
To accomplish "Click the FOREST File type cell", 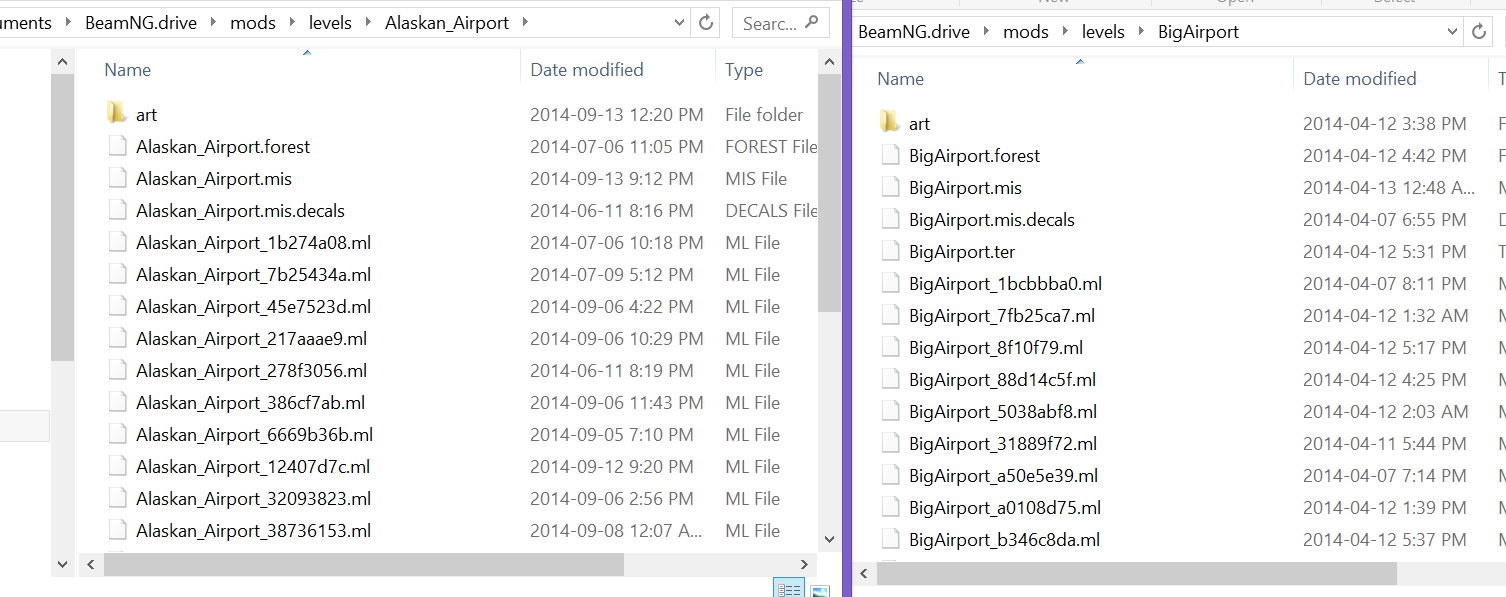I will [x=771, y=147].
